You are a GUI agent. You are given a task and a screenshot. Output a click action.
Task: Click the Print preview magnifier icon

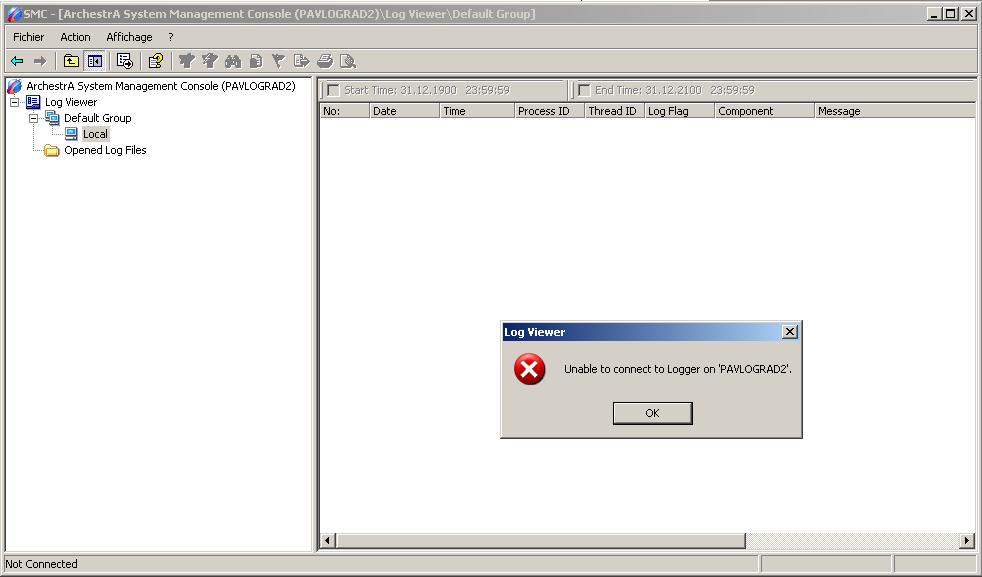348,61
